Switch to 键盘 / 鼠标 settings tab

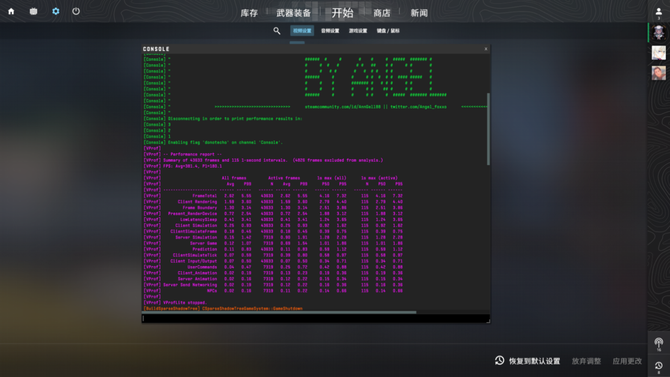pos(388,31)
